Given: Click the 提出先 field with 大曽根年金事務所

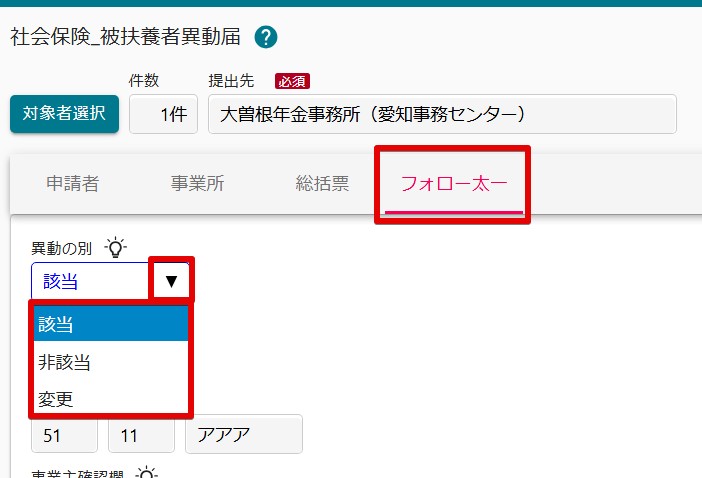Looking at the screenshot, I should click(442, 114).
